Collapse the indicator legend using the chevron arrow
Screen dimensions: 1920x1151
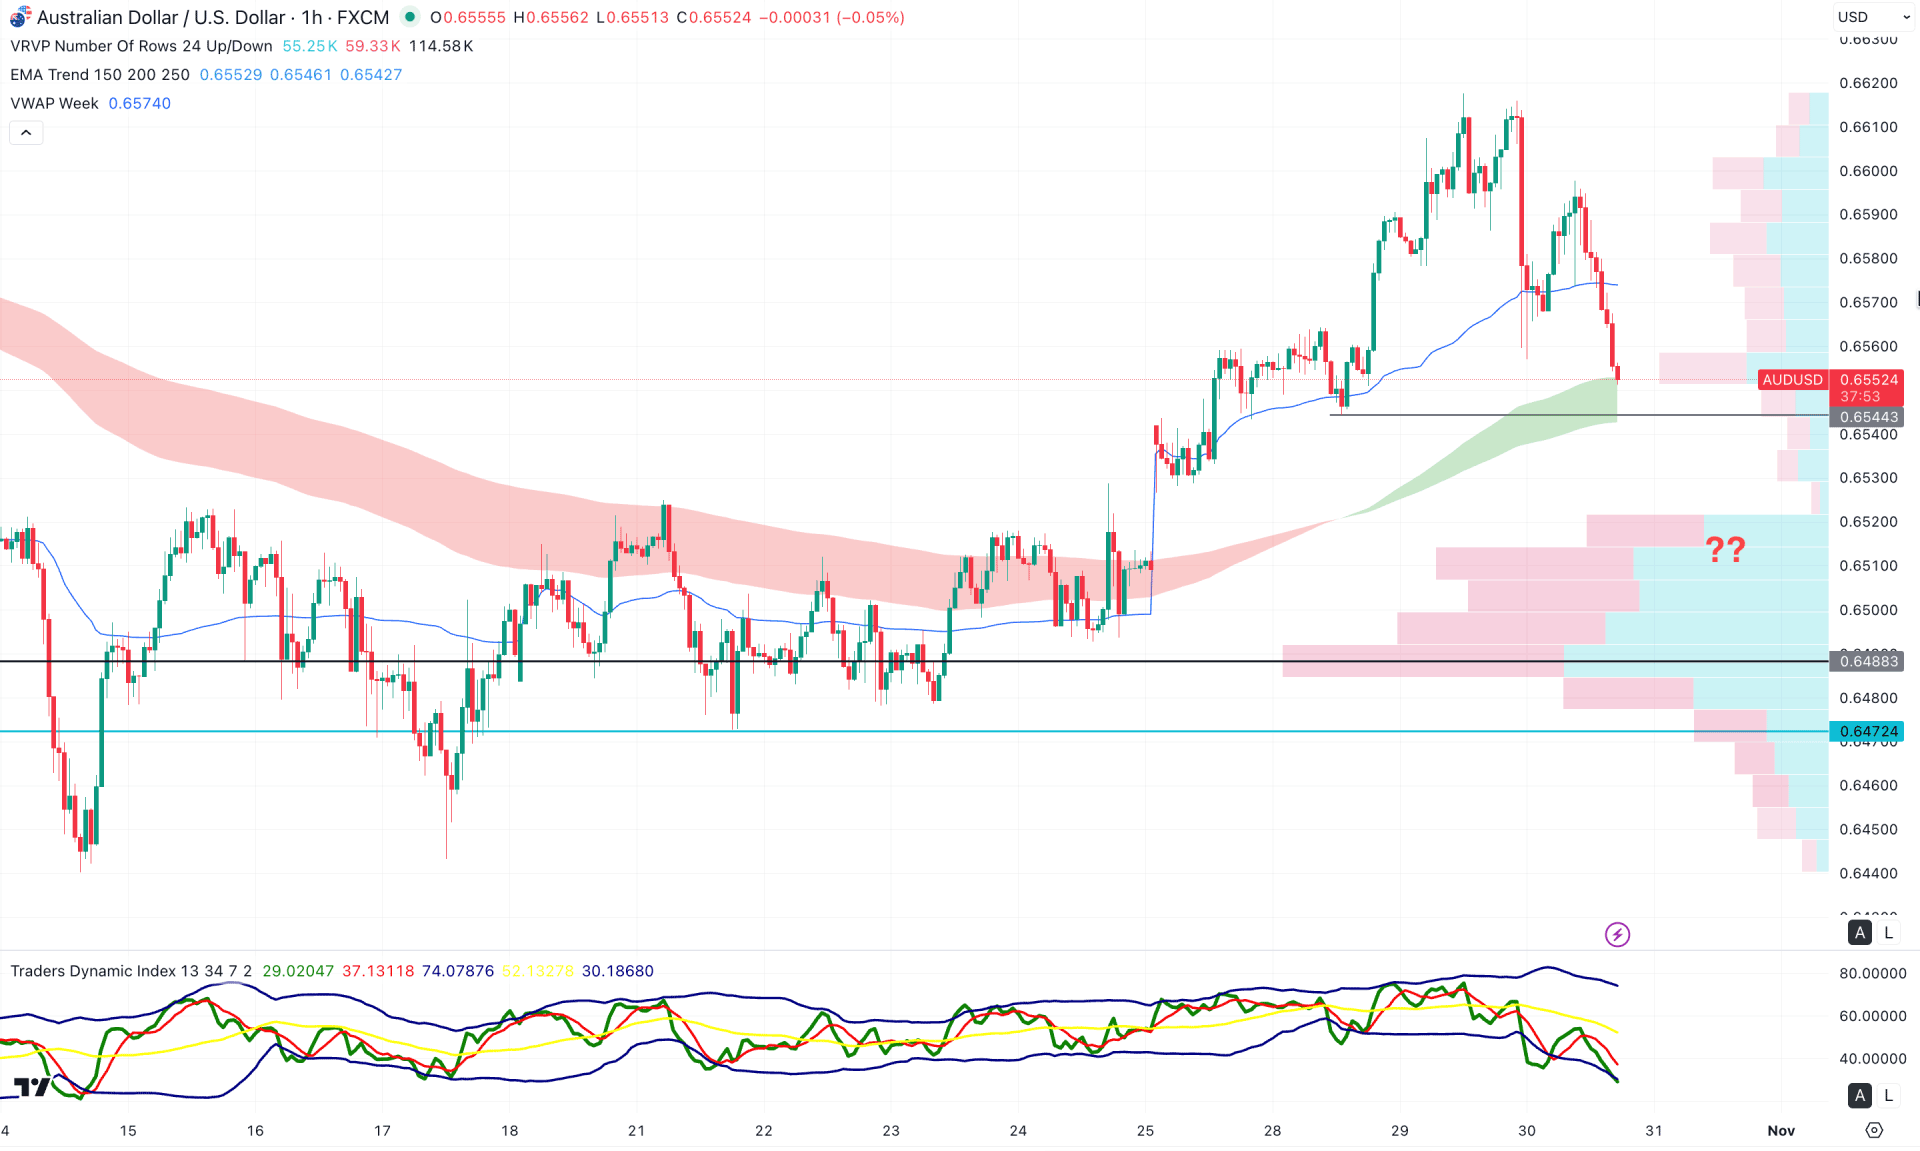coord(26,132)
